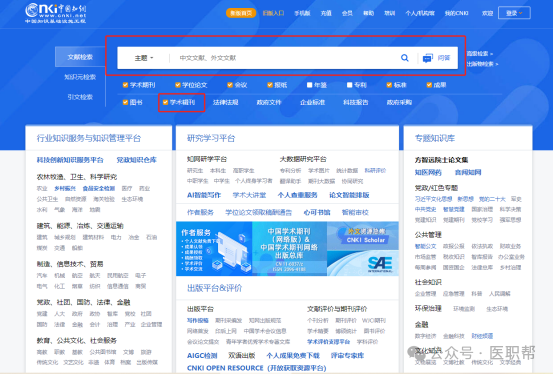Expand the 登录 dropdown button
Viewport: 554px width, 375px height.
(x=514, y=13)
